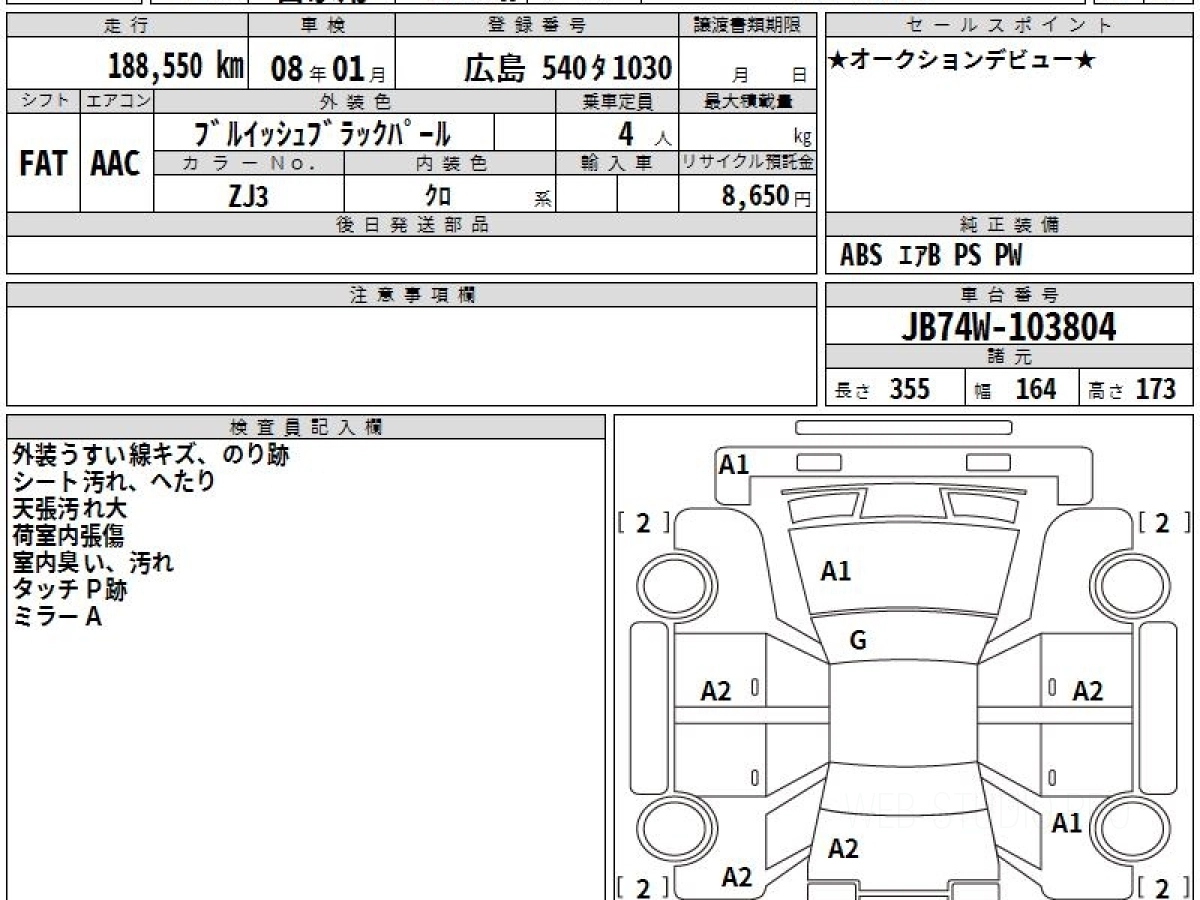This screenshot has height=900, width=1200.
Task: Select the note タッチP跡
Action: point(70,590)
